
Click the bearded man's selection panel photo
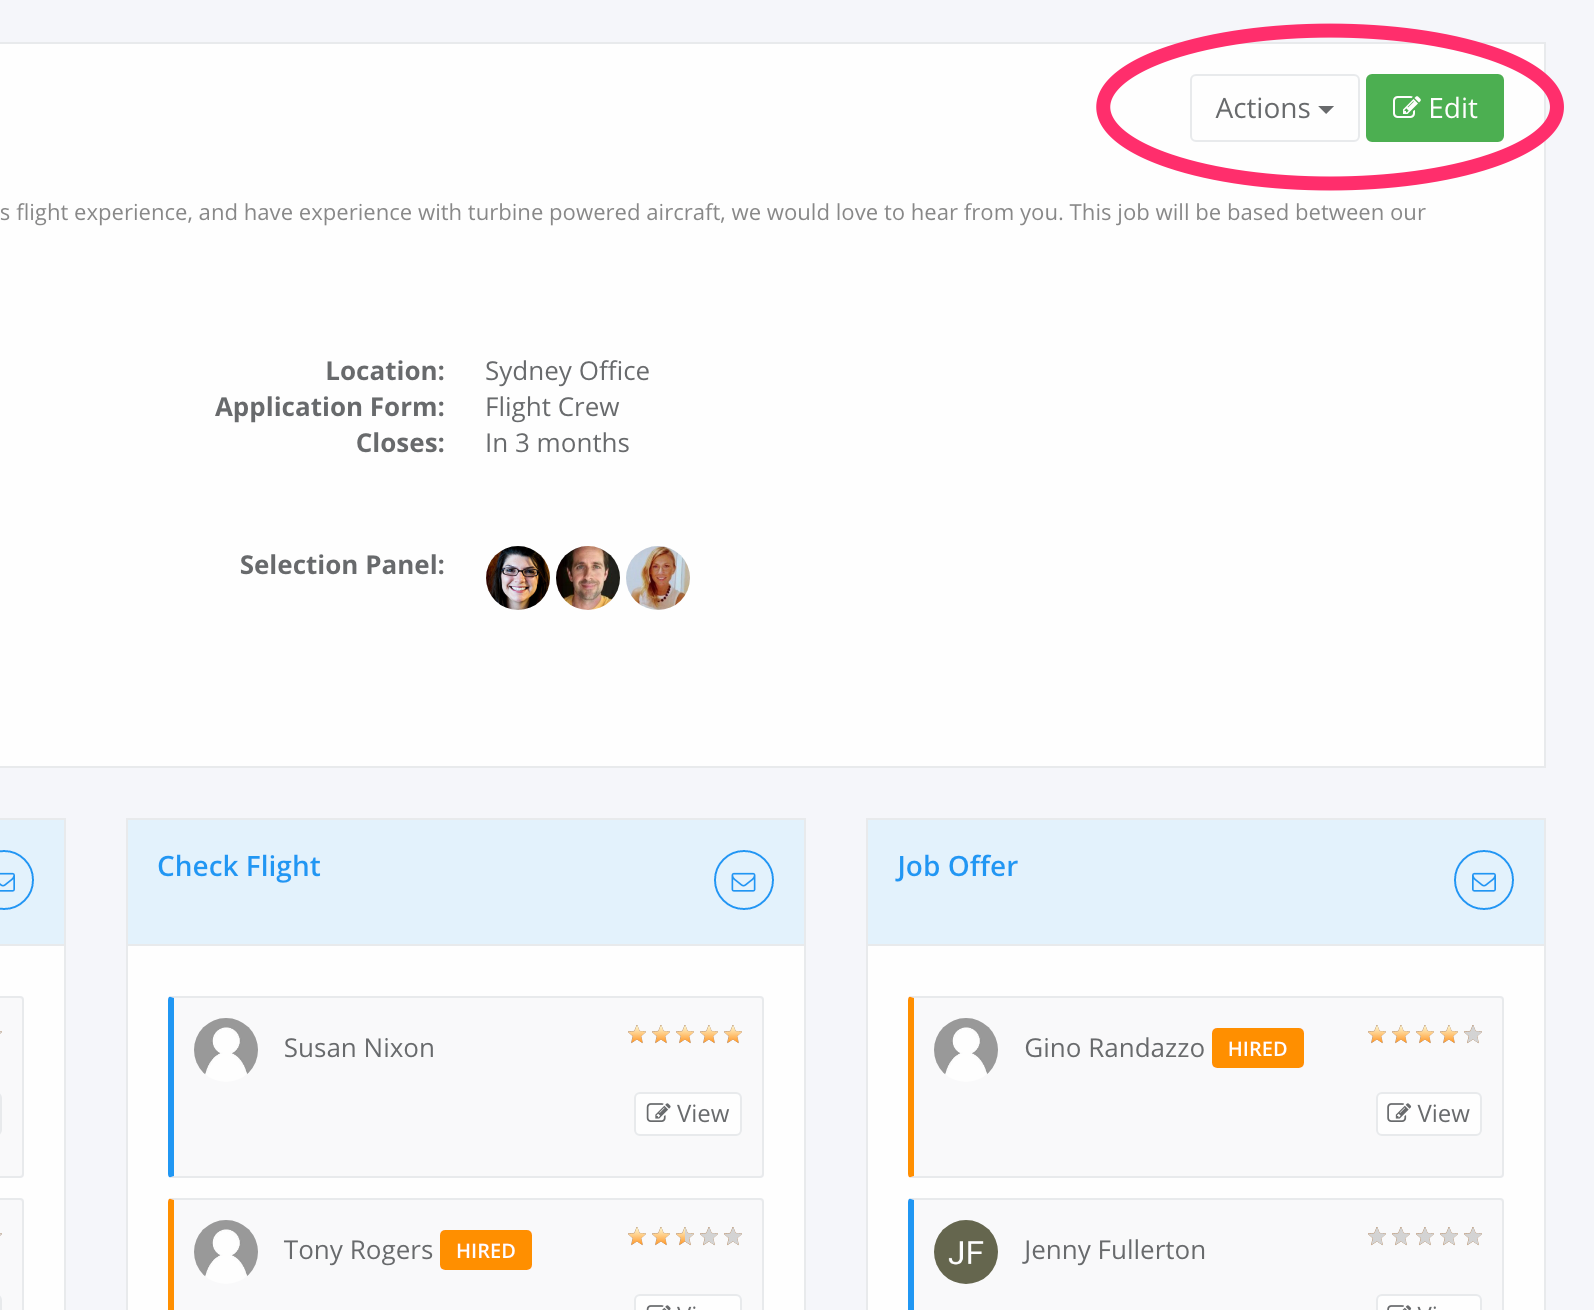click(588, 578)
